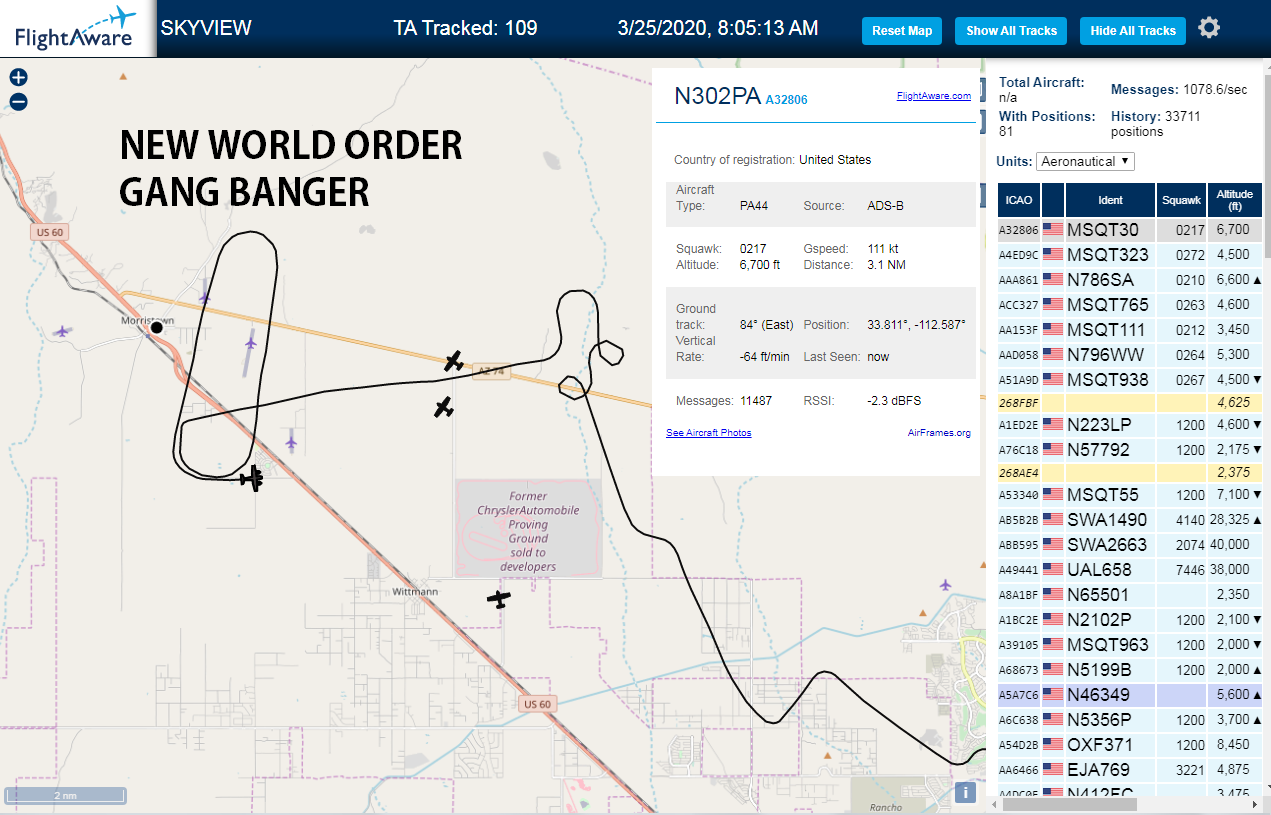Select the SWA2663 row
1271x815 pixels.
point(1130,545)
